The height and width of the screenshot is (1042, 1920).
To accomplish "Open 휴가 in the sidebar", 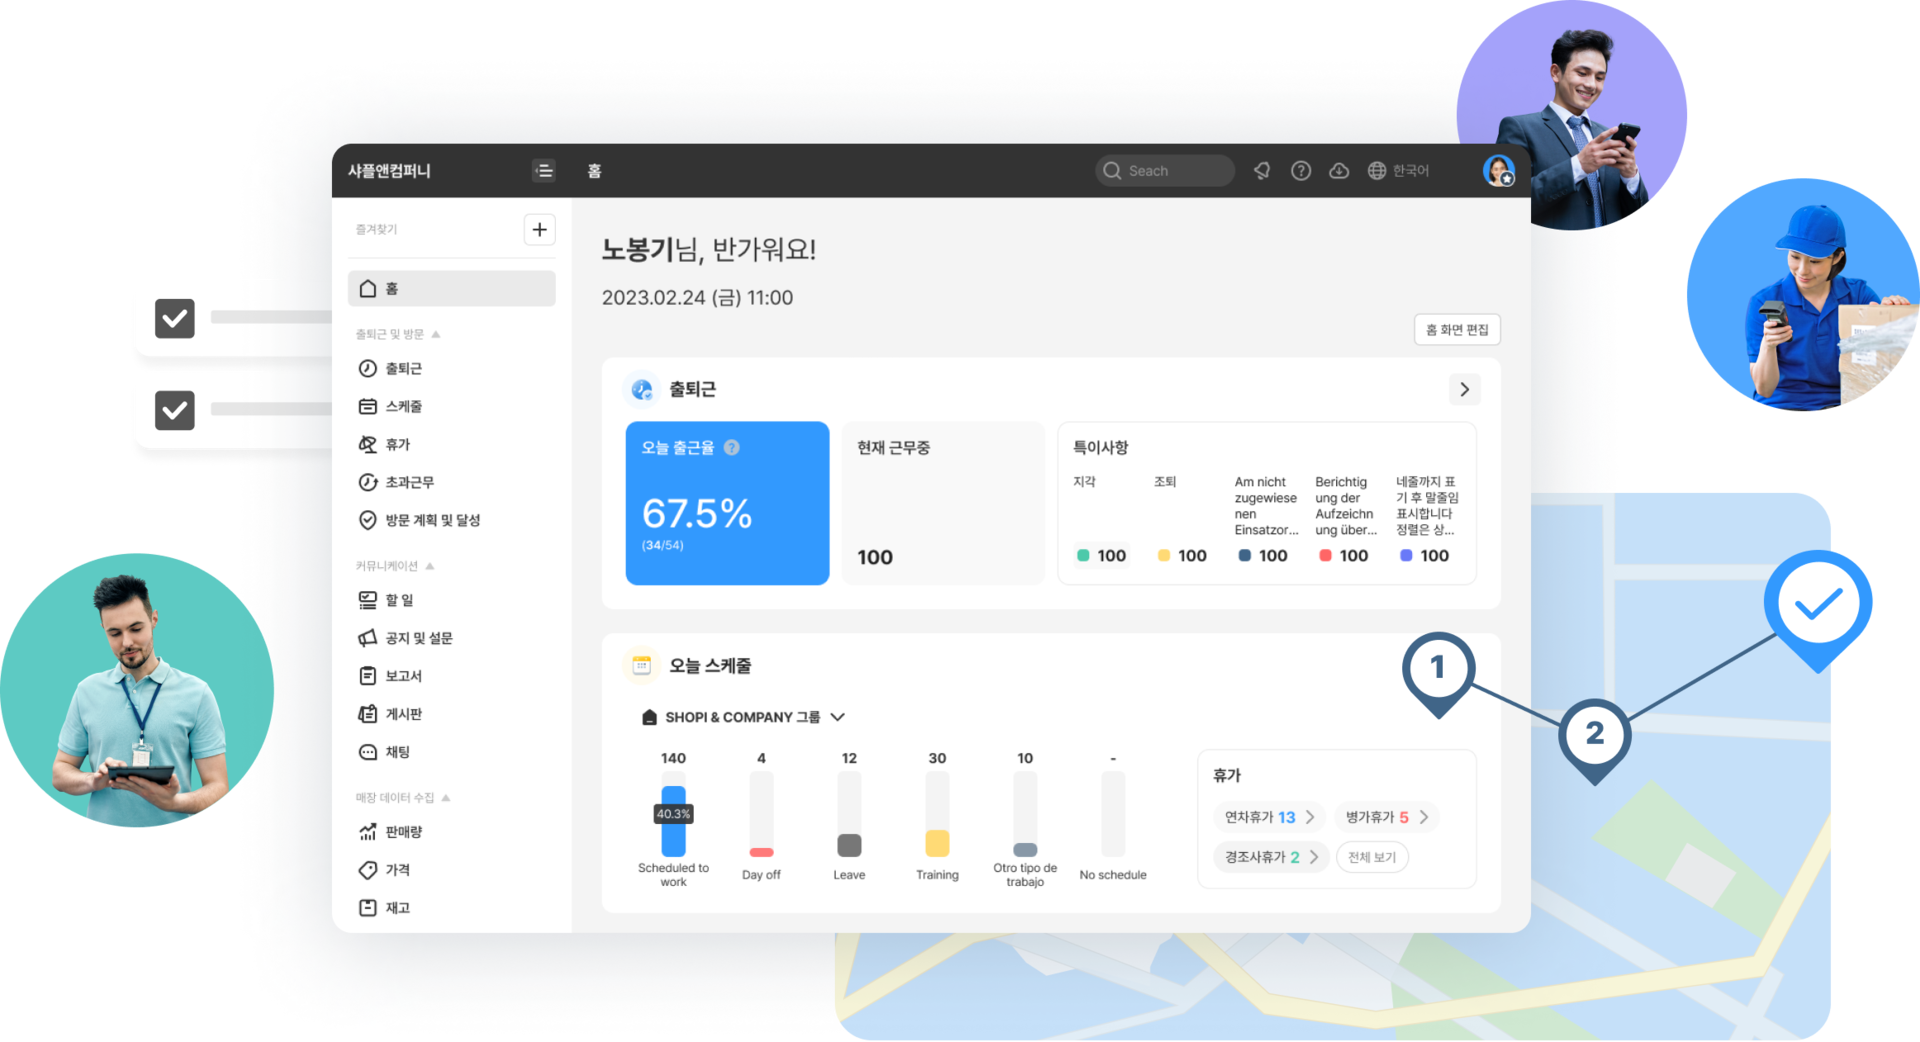I will [x=451, y=444].
